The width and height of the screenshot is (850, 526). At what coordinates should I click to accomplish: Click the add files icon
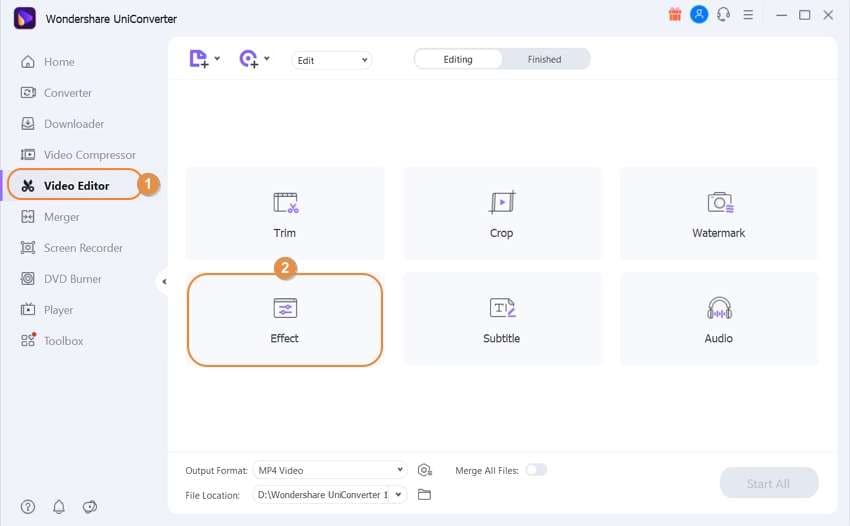198,59
